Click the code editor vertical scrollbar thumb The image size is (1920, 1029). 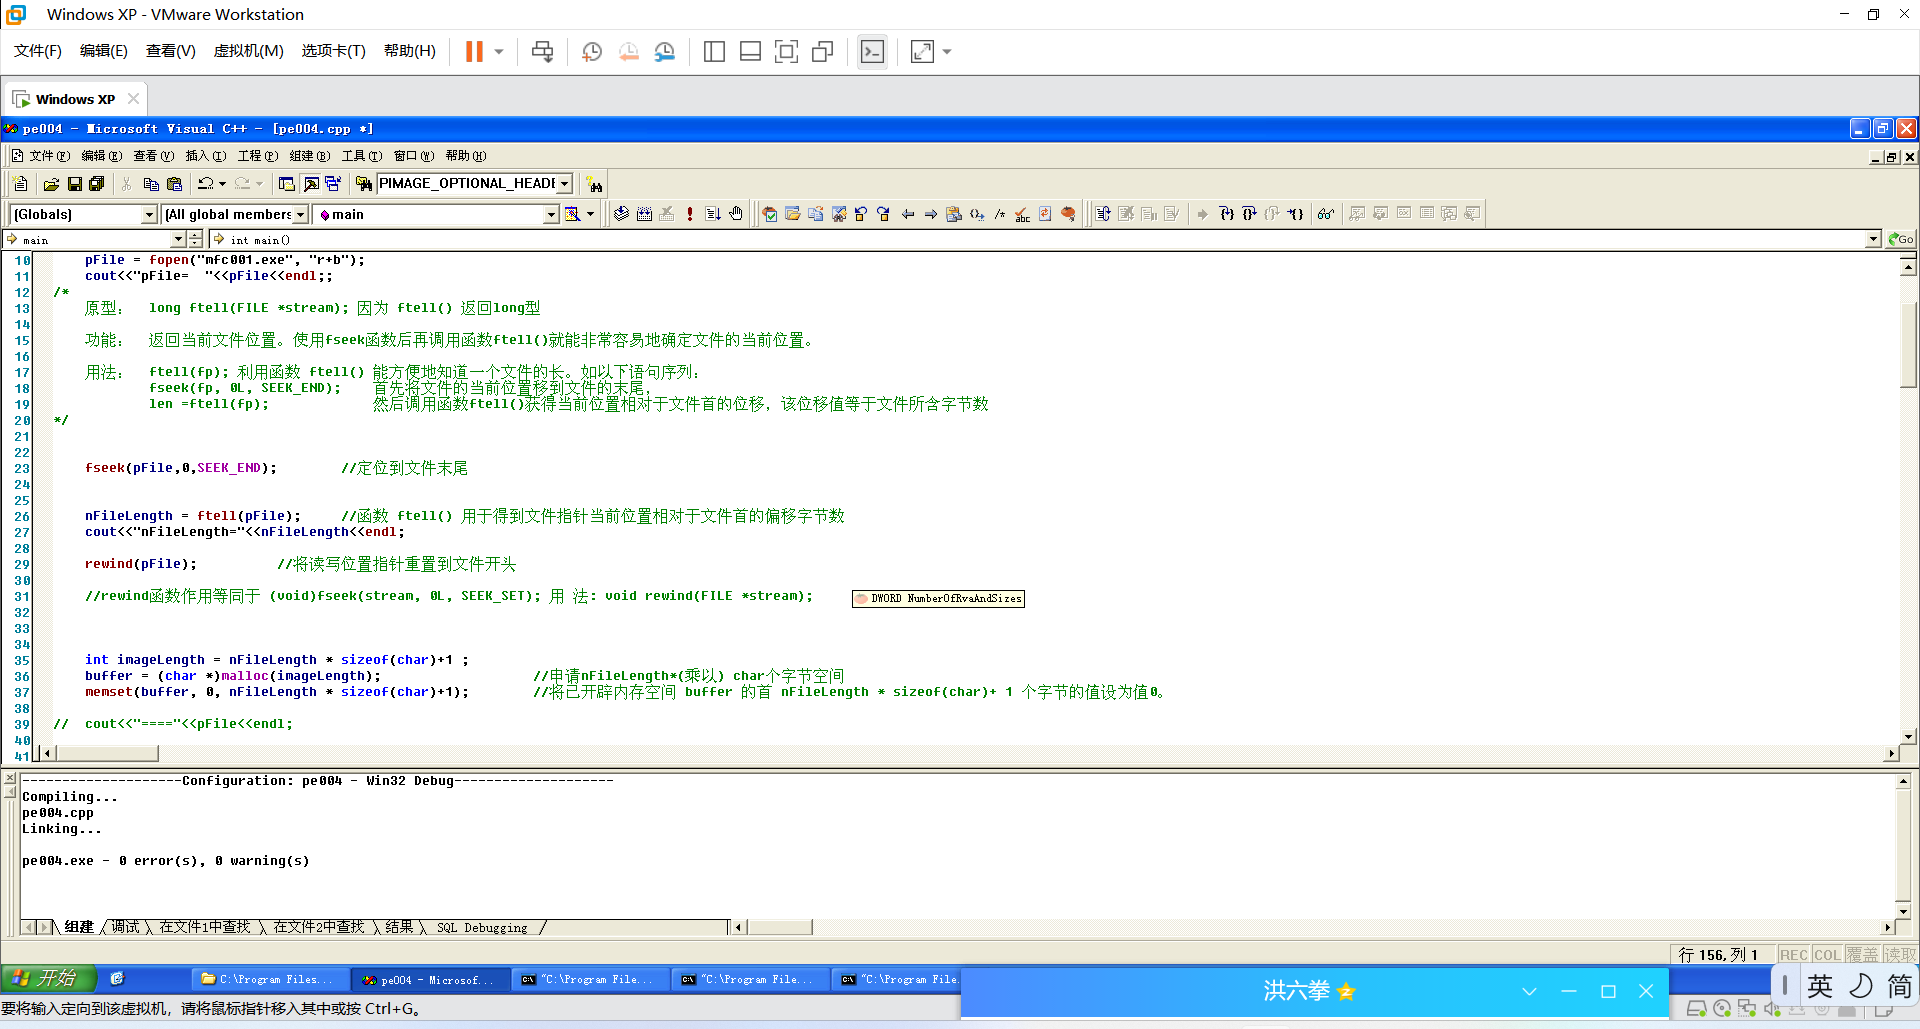[1908, 343]
